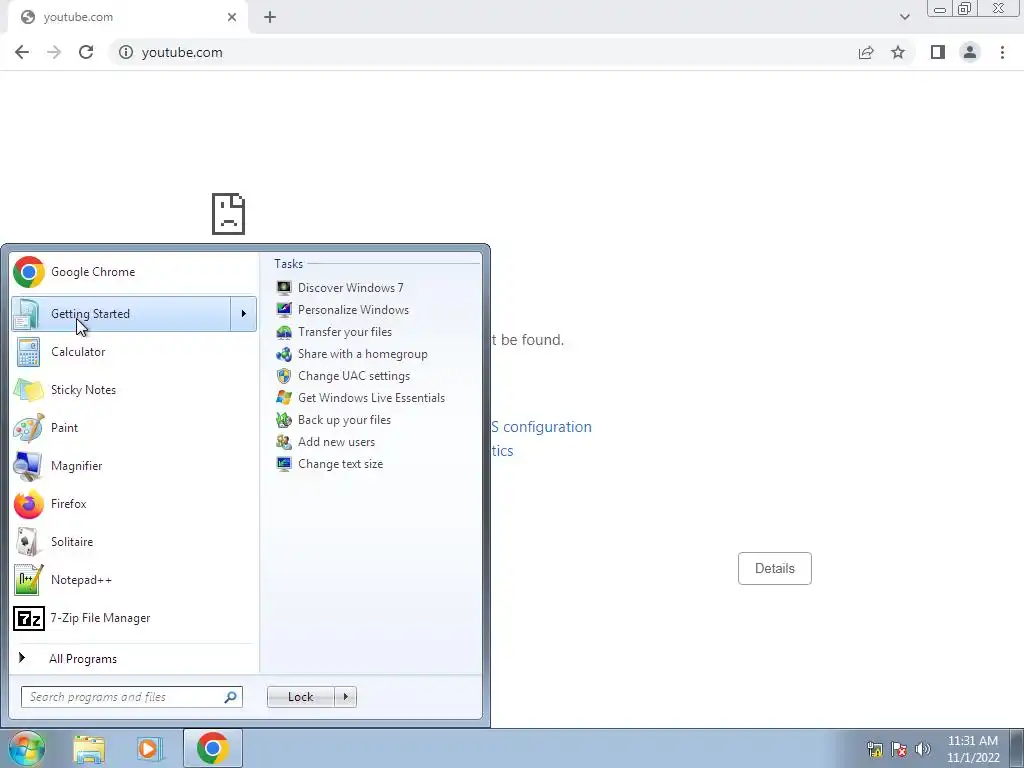Open Action Center flag tray icon
1024x768 pixels.
[x=899, y=749]
